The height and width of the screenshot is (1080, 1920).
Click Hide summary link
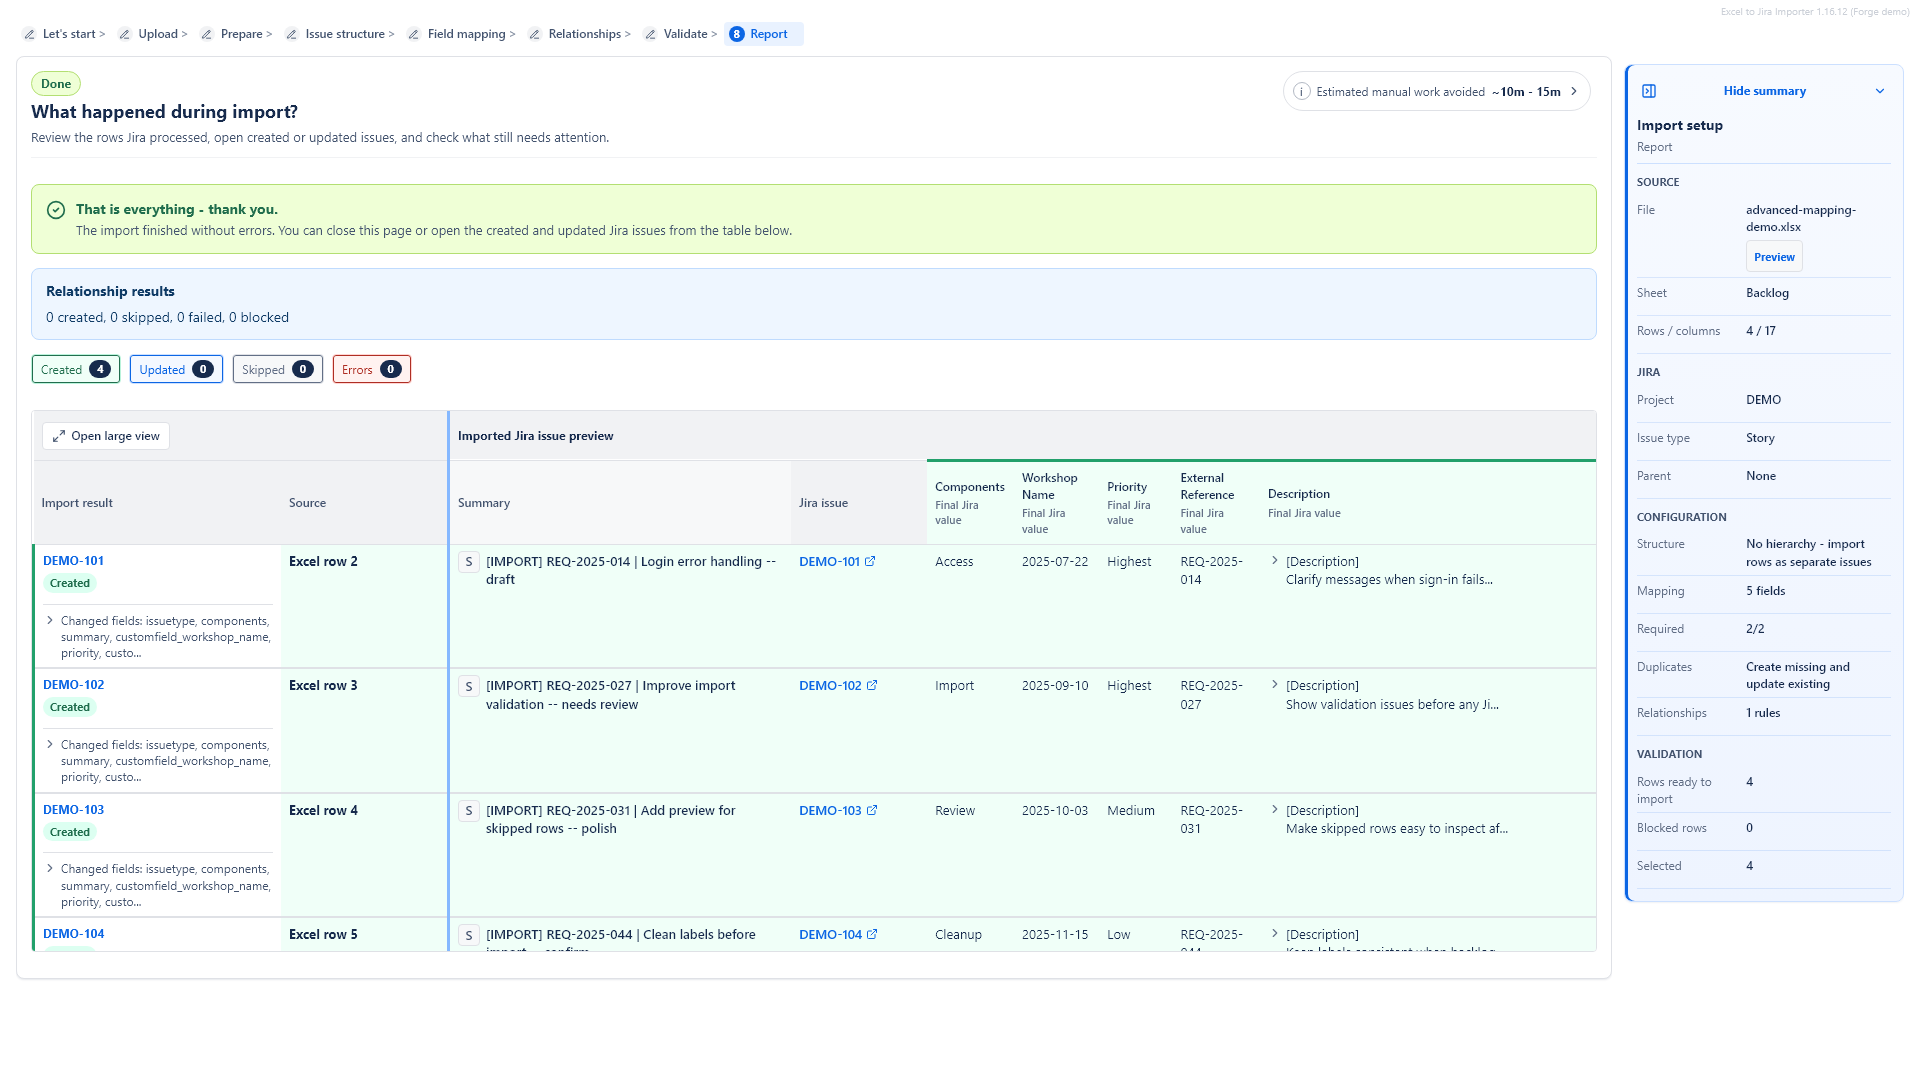point(1764,91)
